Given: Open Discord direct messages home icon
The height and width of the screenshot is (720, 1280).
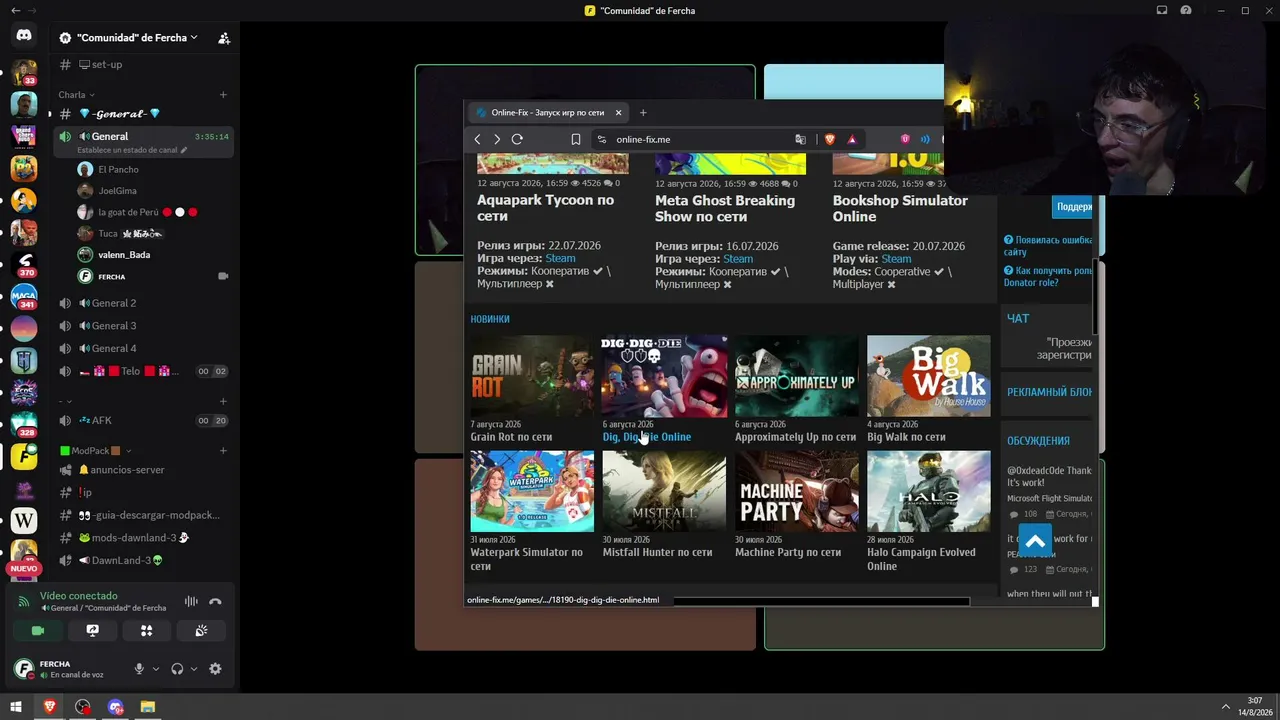Looking at the screenshot, I should tap(24, 36).
